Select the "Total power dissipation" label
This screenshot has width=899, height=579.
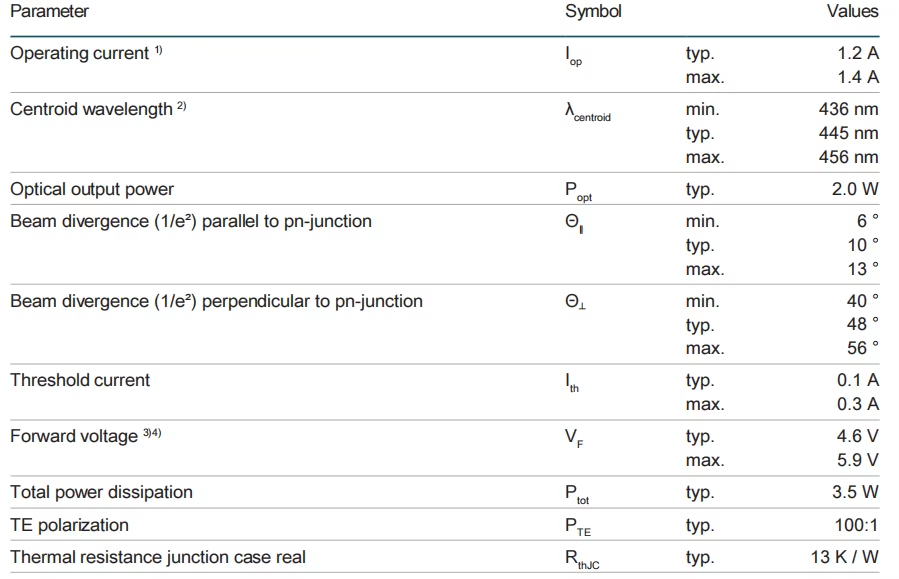point(101,492)
